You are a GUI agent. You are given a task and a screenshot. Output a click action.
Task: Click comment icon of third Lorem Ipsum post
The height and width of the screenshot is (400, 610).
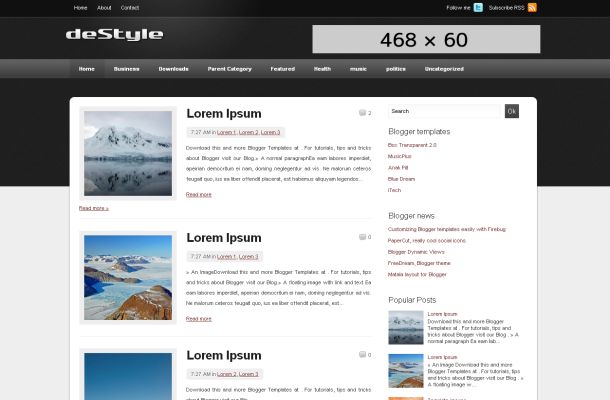[x=365, y=354]
